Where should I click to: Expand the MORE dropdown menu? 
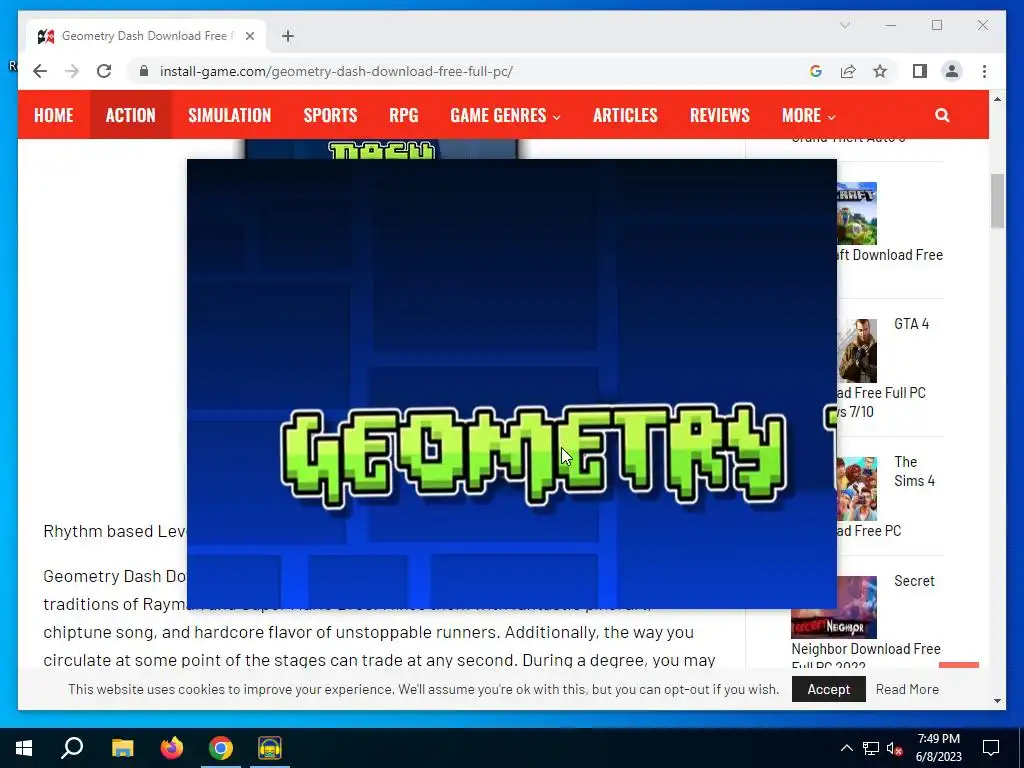808,115
